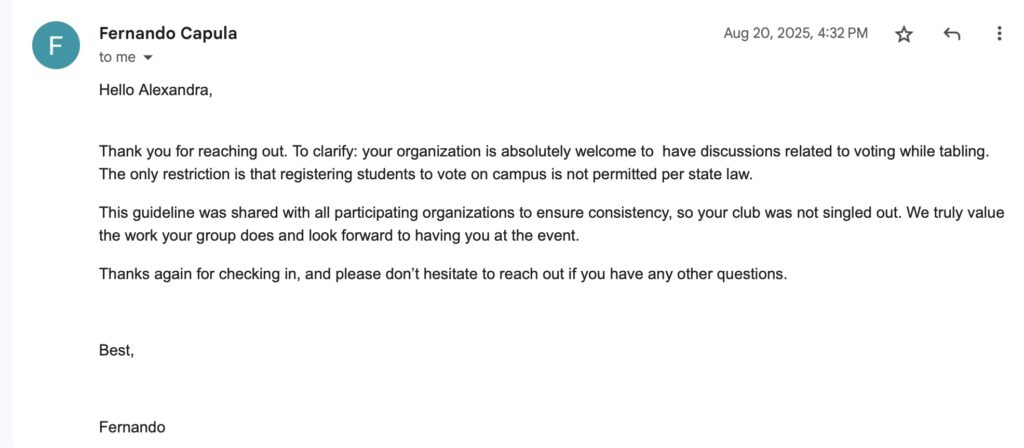The image size is (1024, 448).
Task: Click the "Thank you for reaching out" sentence
Action: click(x=192, y=151)
